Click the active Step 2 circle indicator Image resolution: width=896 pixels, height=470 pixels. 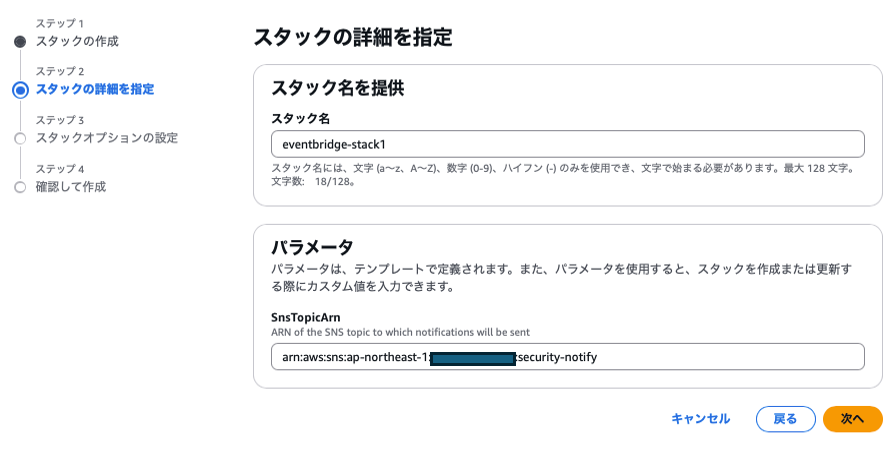[x=20, y=90]
